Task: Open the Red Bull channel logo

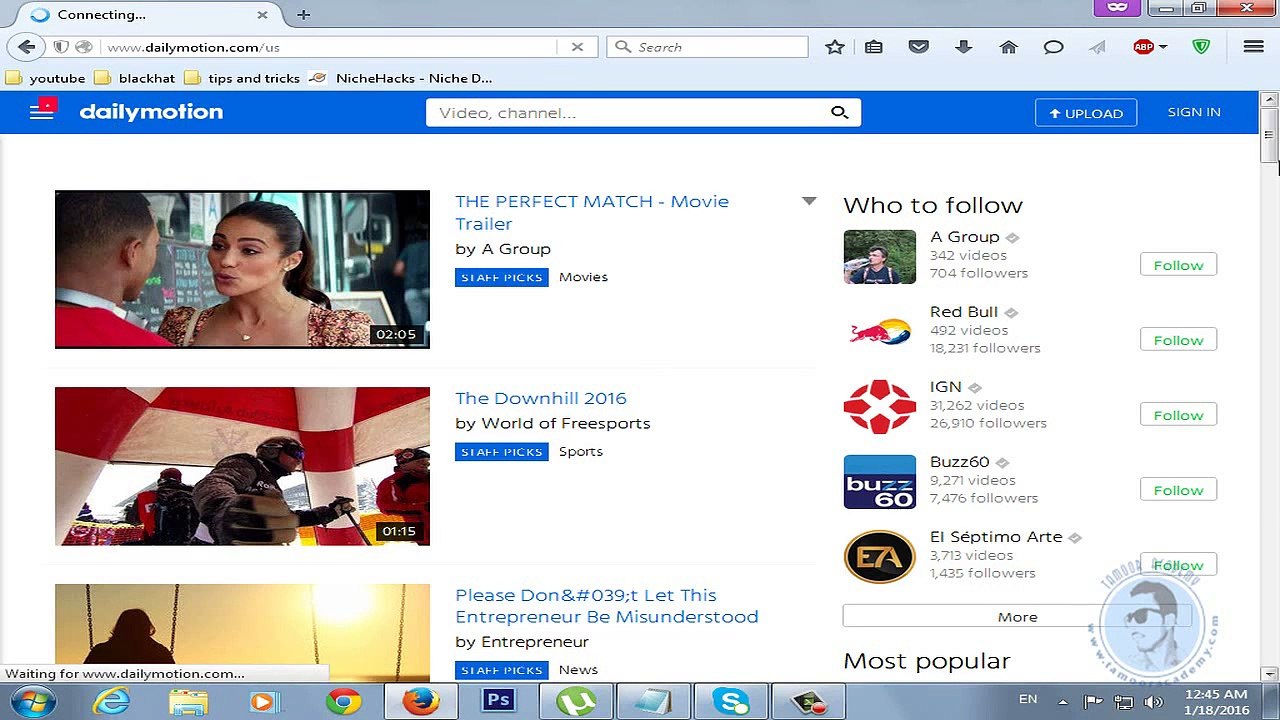Action: pos(879,332)
